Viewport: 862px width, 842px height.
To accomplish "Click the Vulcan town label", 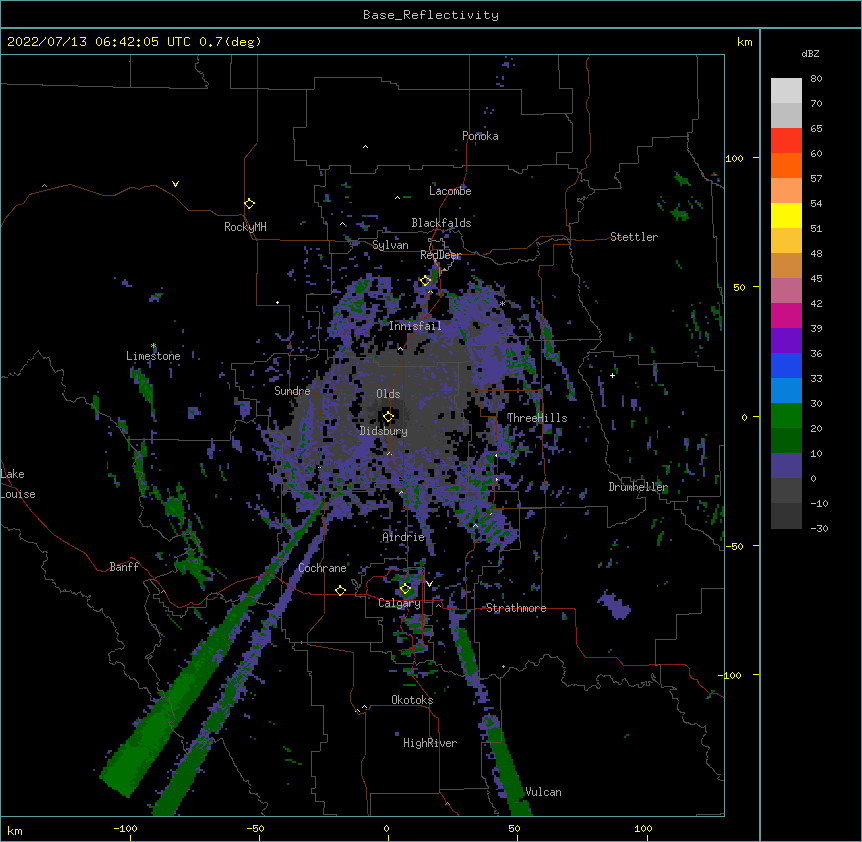I will (543, 792).
